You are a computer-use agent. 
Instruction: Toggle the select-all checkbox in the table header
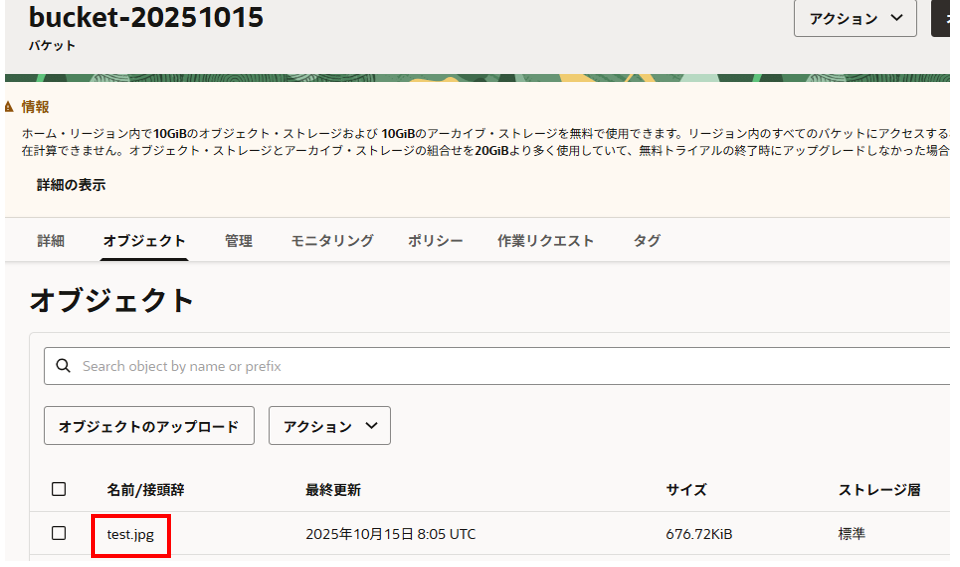point(59,489)
